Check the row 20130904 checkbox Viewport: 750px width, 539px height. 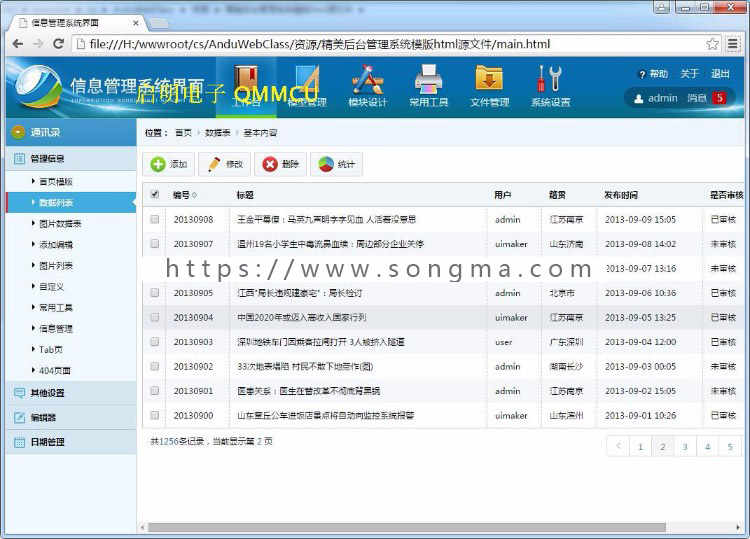(154, 317)
